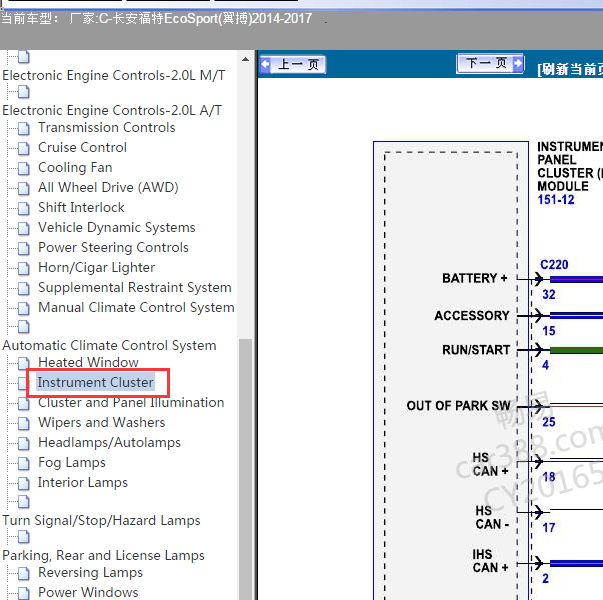Viewport: 603px width, 600px height.
Task: Select Heated Window diagram
Action: [88, 362]
